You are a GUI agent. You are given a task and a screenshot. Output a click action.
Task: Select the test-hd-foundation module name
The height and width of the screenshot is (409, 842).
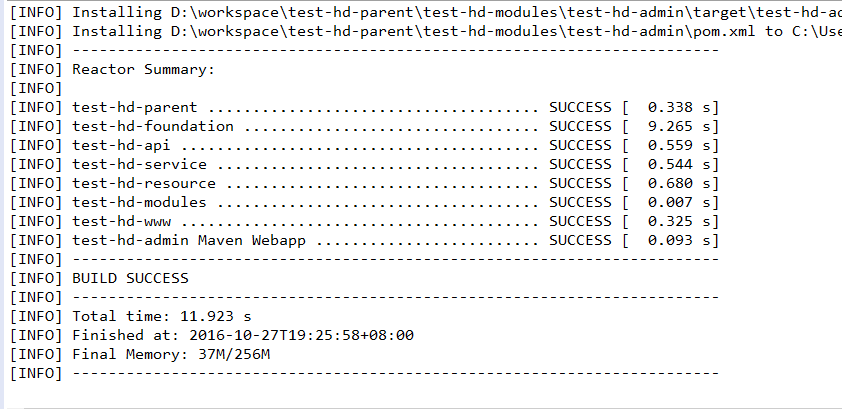(x=153, y=126)
